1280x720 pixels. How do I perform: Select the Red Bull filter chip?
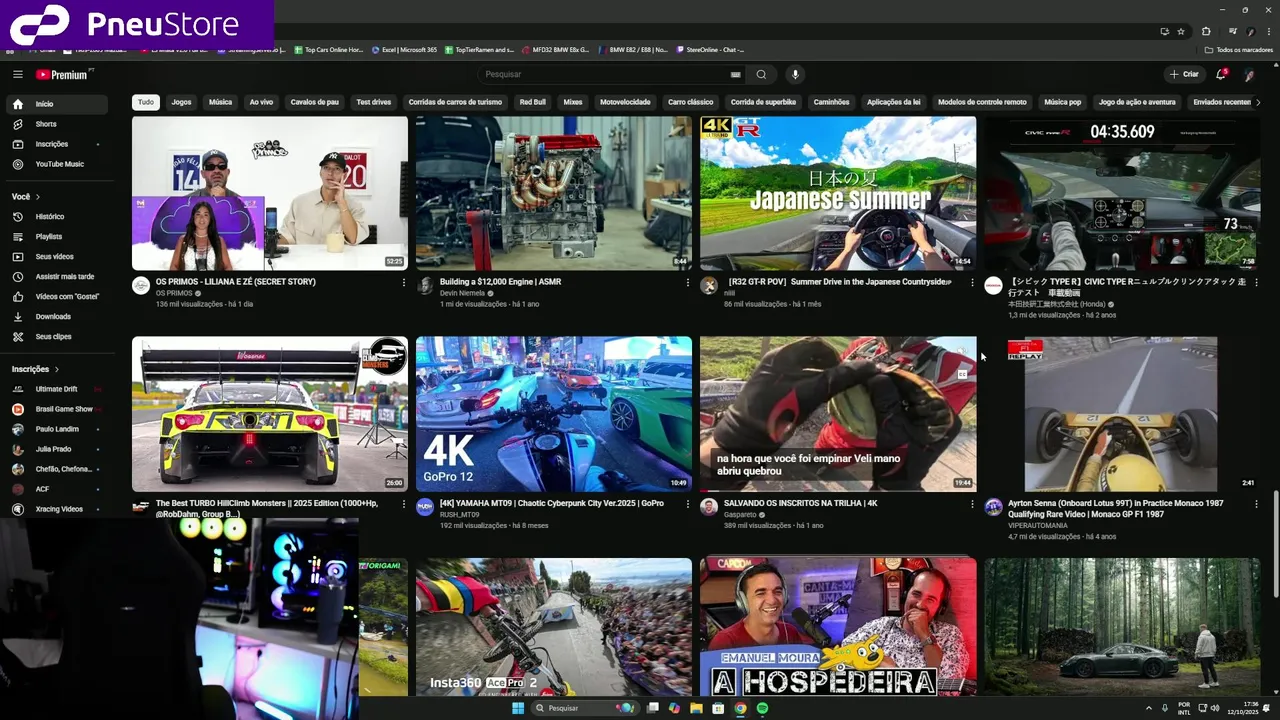532,102
